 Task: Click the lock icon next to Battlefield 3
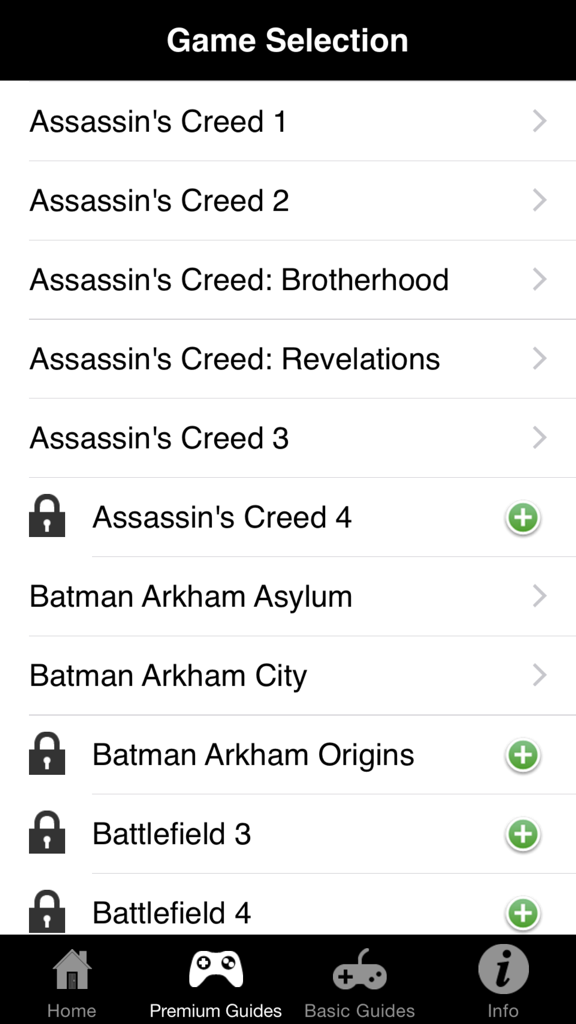[47, 834]
